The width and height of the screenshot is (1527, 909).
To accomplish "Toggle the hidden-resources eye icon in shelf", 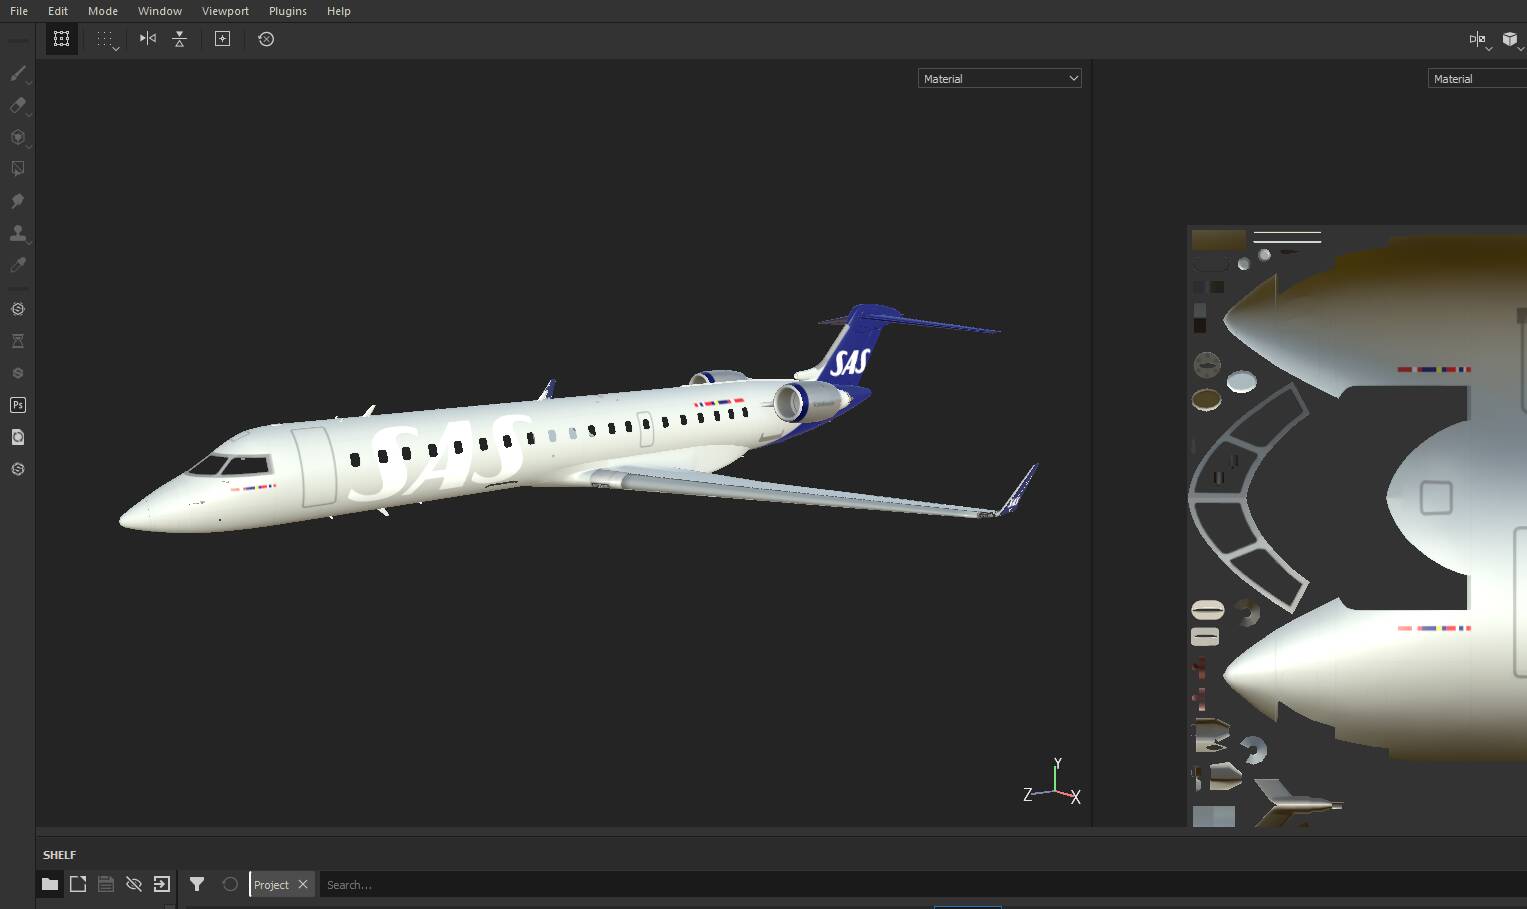I will [x=134, y=884].
